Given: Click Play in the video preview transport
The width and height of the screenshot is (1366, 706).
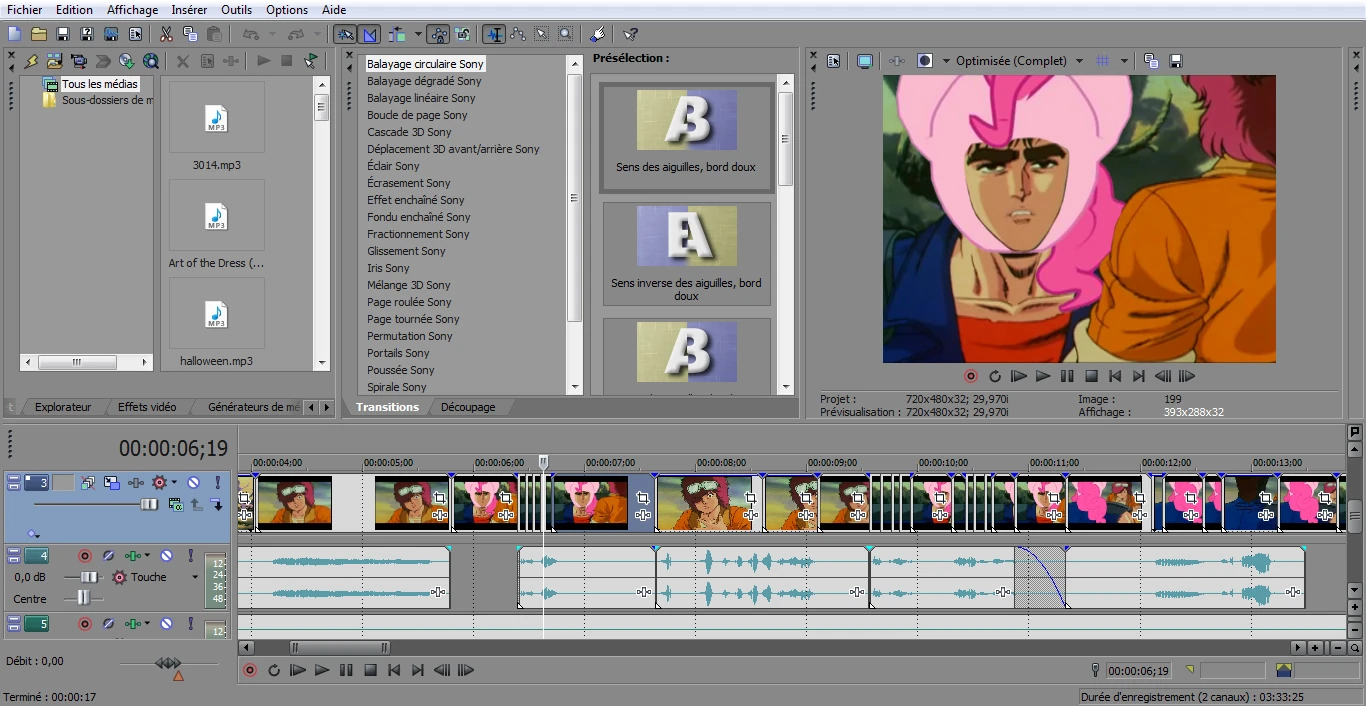Looking at the screenshot, I should click(x=1043, y=376).
